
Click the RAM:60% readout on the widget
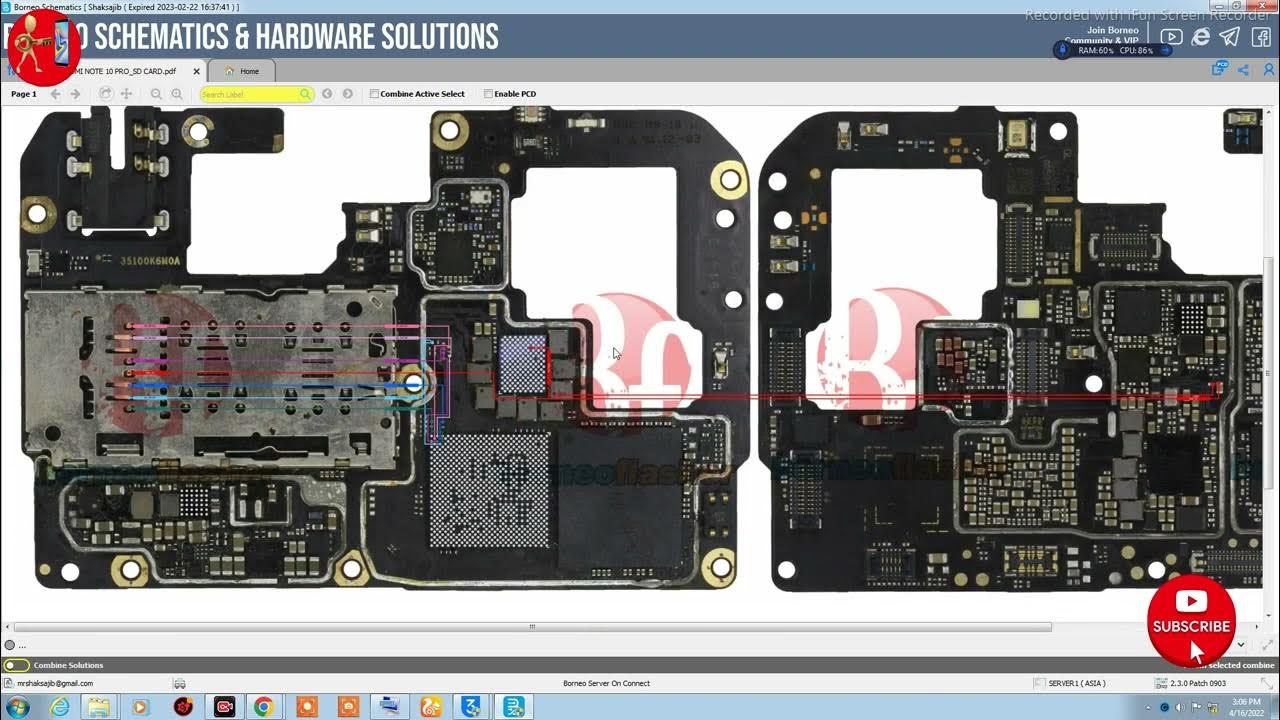(1096, 50)
